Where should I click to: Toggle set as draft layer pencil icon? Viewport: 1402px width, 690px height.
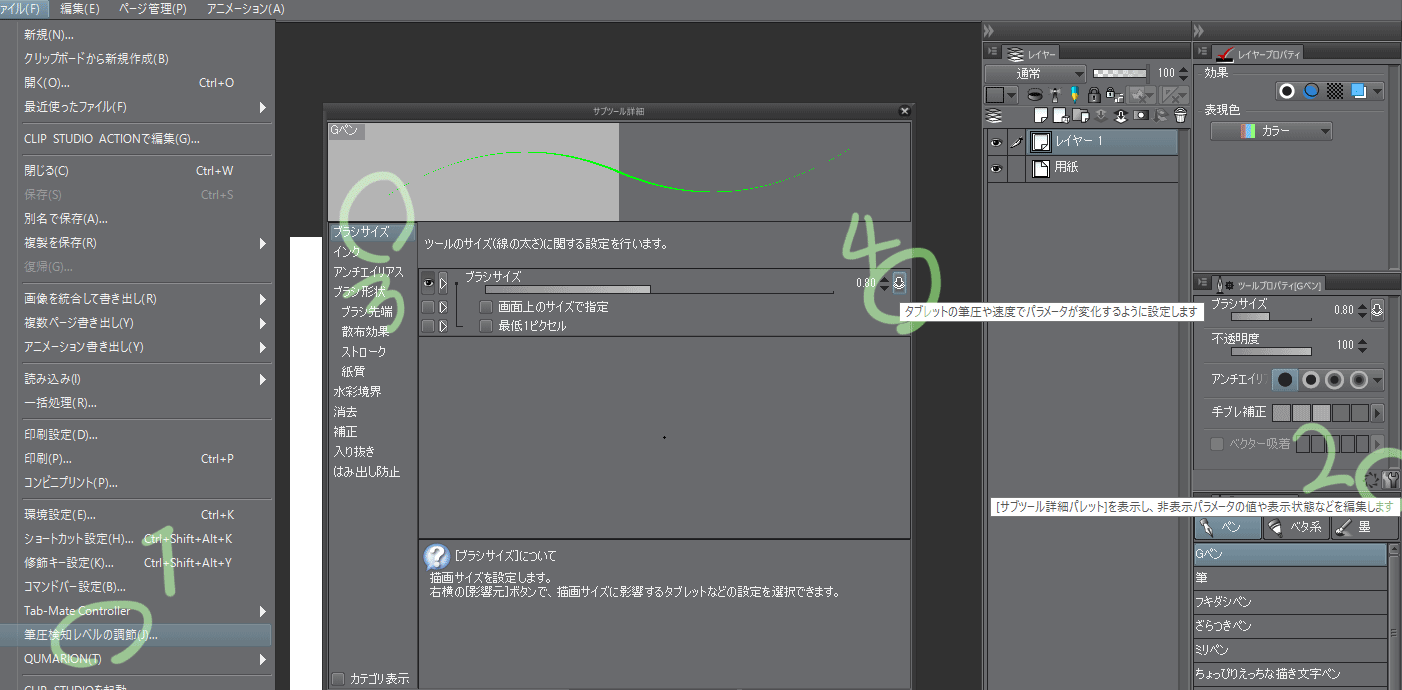(x=1074, y=95)
